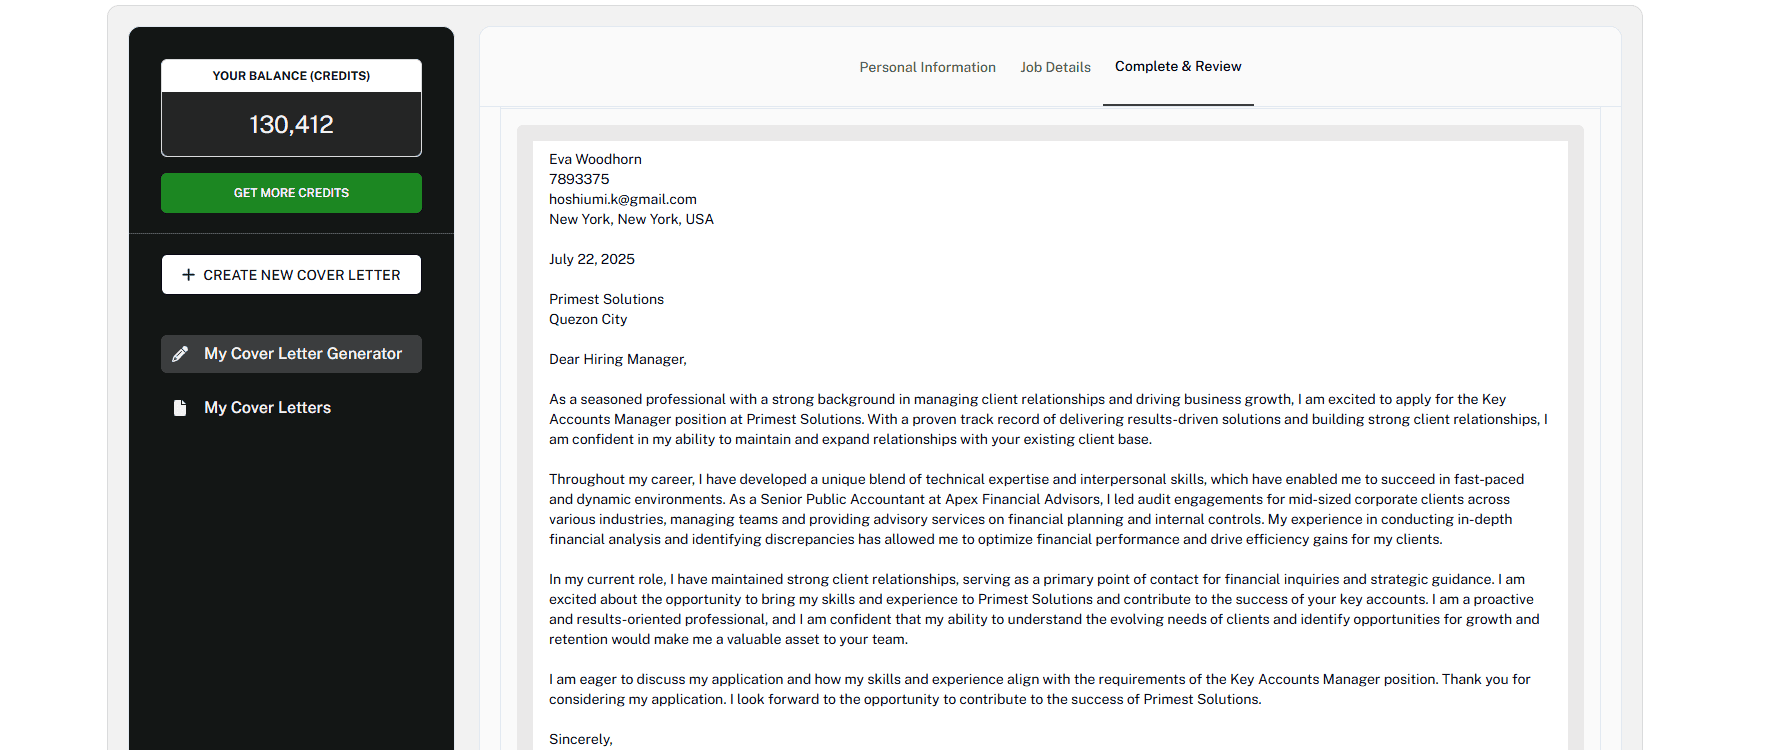Click the name Eva Woodhorn atop the letter

(595, 159)
